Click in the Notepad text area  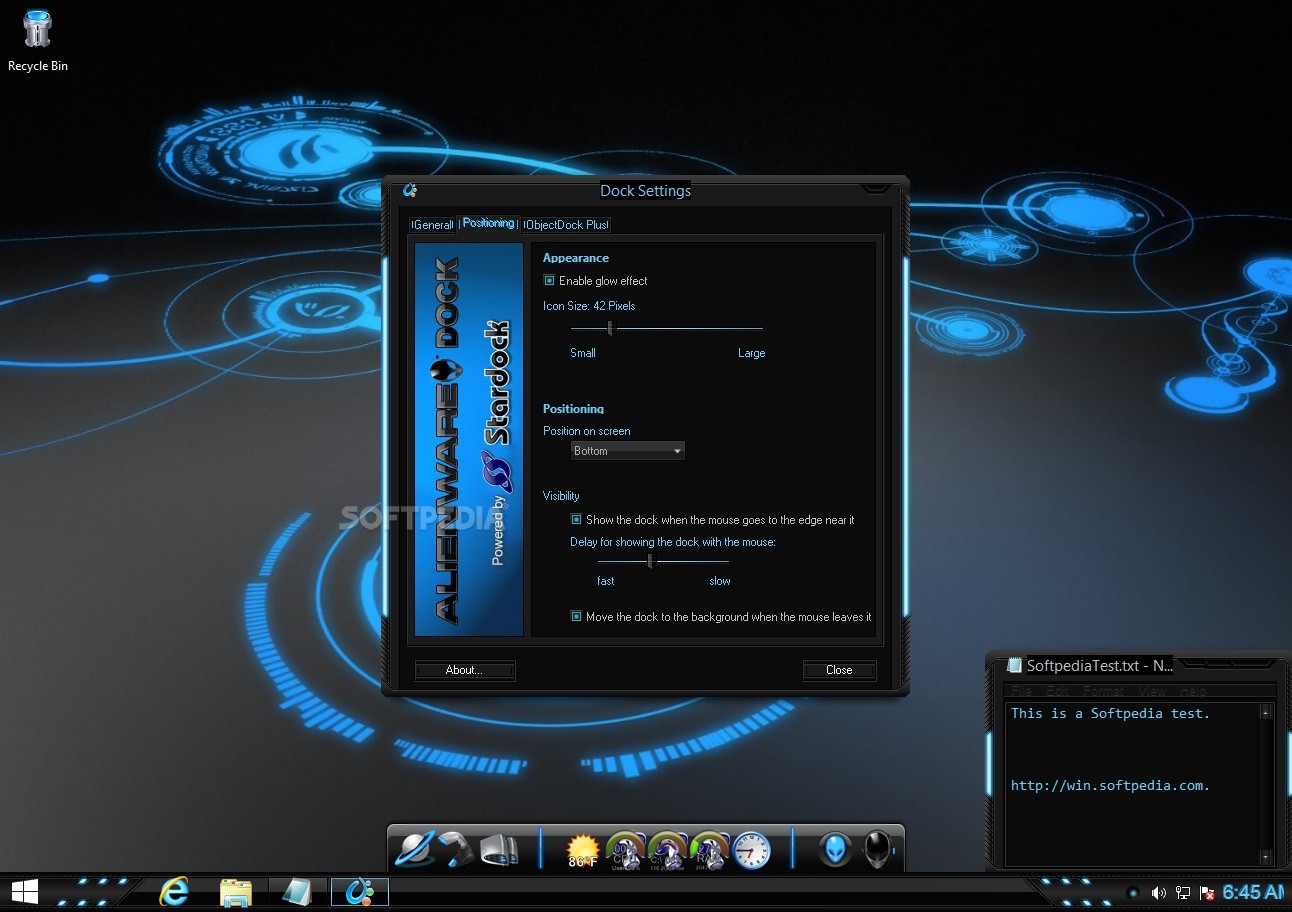click(1131, 784)
